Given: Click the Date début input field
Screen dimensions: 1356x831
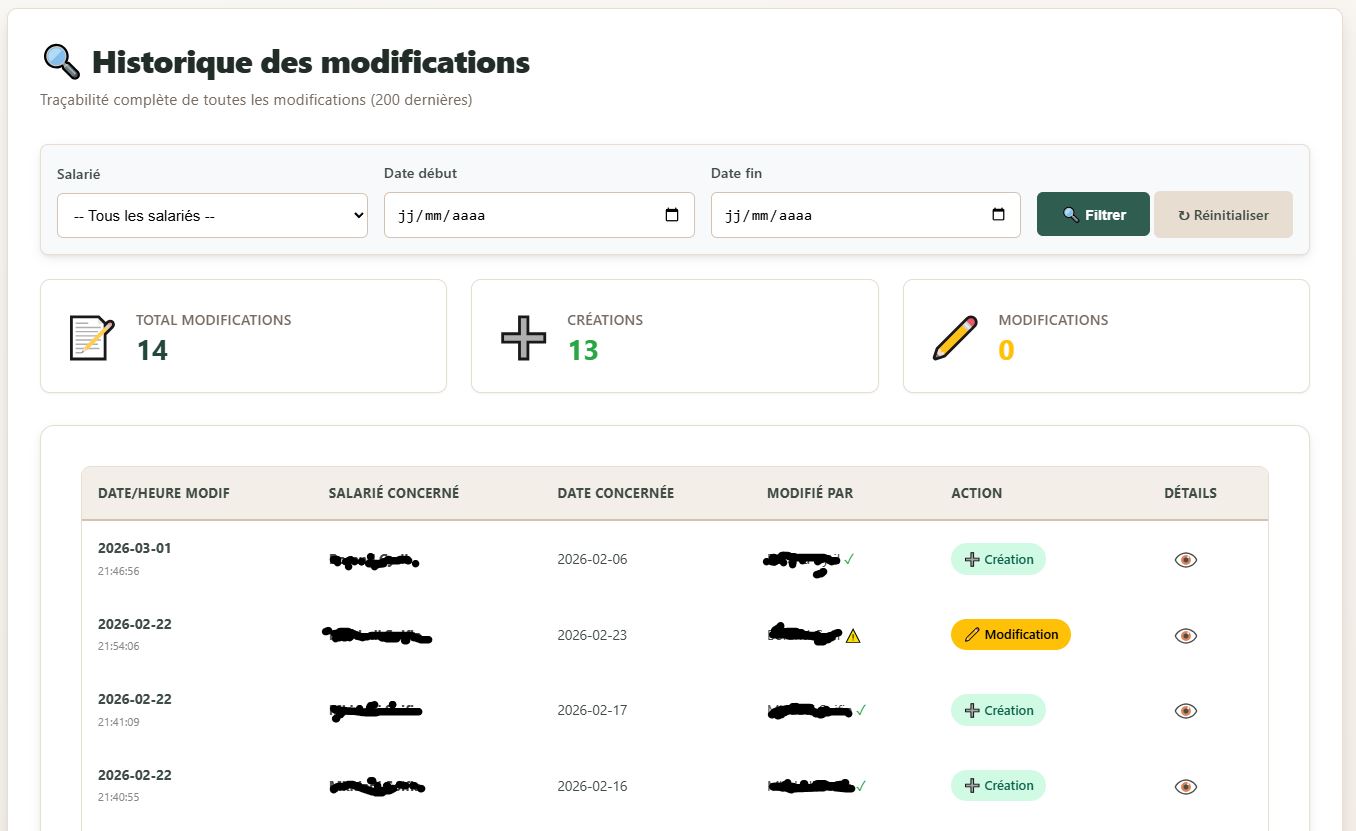Looking at the screenshot, I should [x=520, y=216].
